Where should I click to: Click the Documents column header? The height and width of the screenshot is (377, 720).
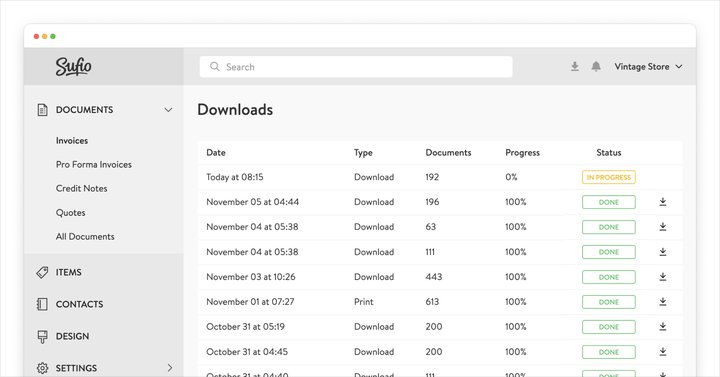coord(448,152)
